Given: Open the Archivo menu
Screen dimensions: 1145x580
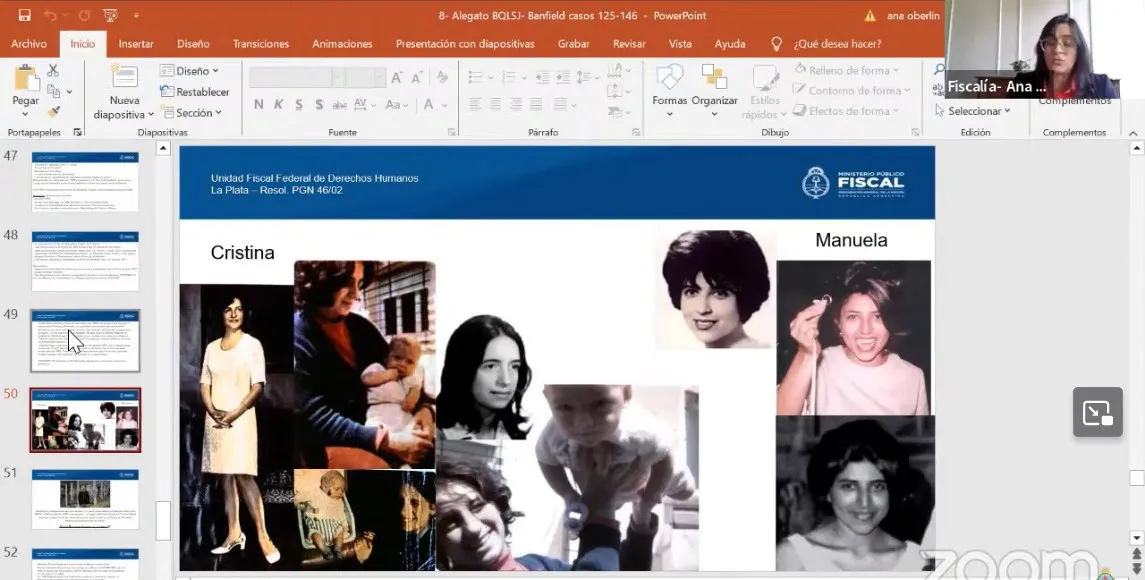Looking at the screenshot, I should click(29, 44).
